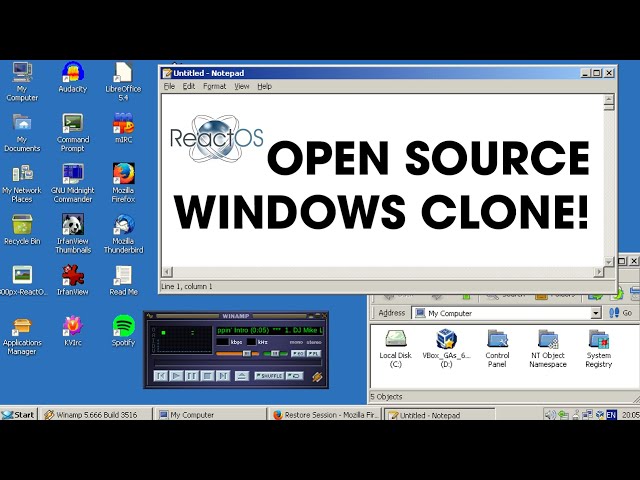The image size is (640, 480).
Task: Open the IrfanView Thumbnails desktop shortcut
Action: click(x=73, y=233)
